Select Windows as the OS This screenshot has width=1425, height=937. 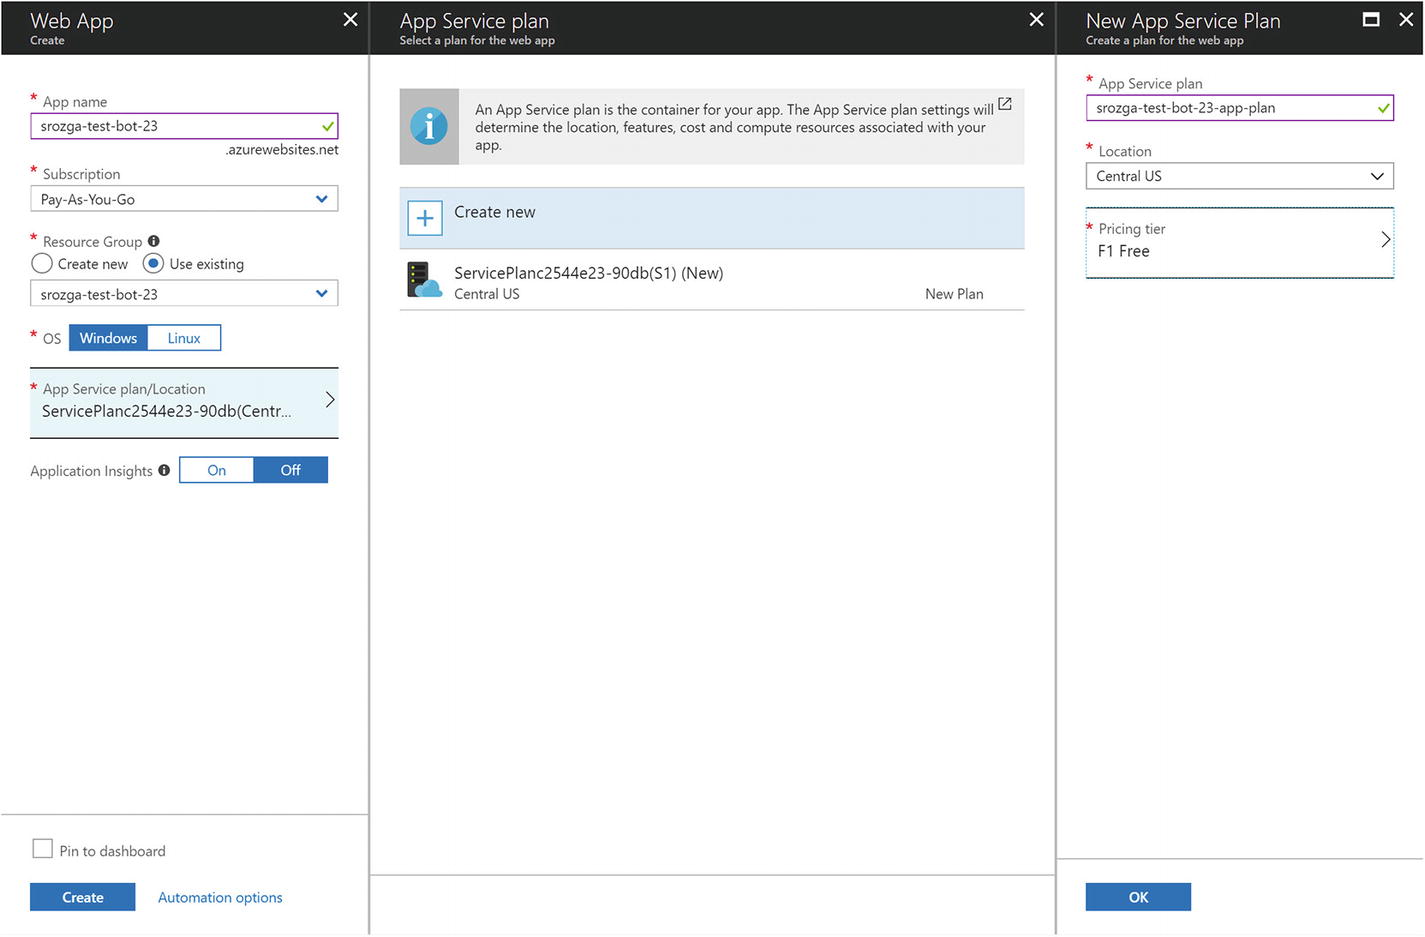point(108,338)
